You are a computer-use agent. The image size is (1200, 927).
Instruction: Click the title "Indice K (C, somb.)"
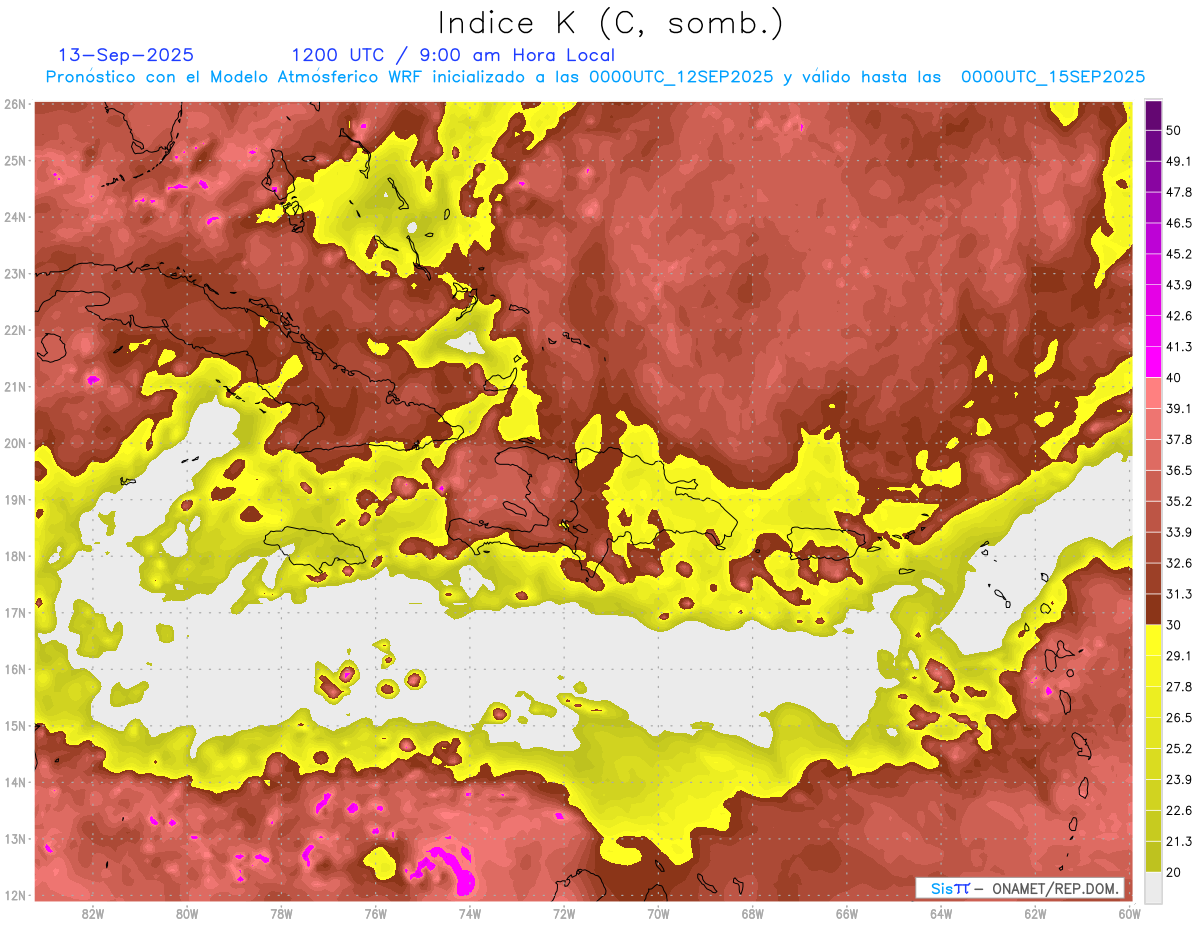(610, 23)
